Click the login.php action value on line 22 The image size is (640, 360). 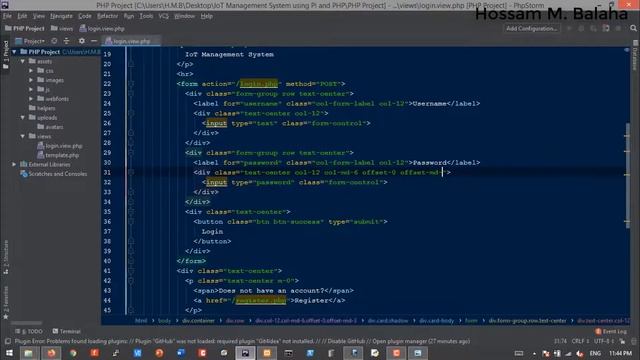[x=259, y=84]
